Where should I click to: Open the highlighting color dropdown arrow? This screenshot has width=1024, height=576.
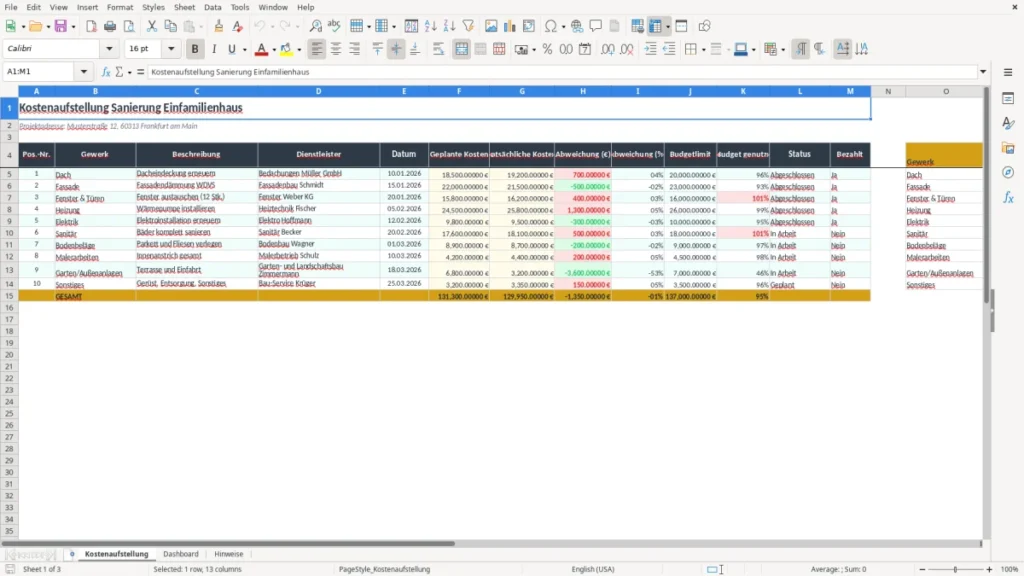pyautogui.click(x=299, y=49)
